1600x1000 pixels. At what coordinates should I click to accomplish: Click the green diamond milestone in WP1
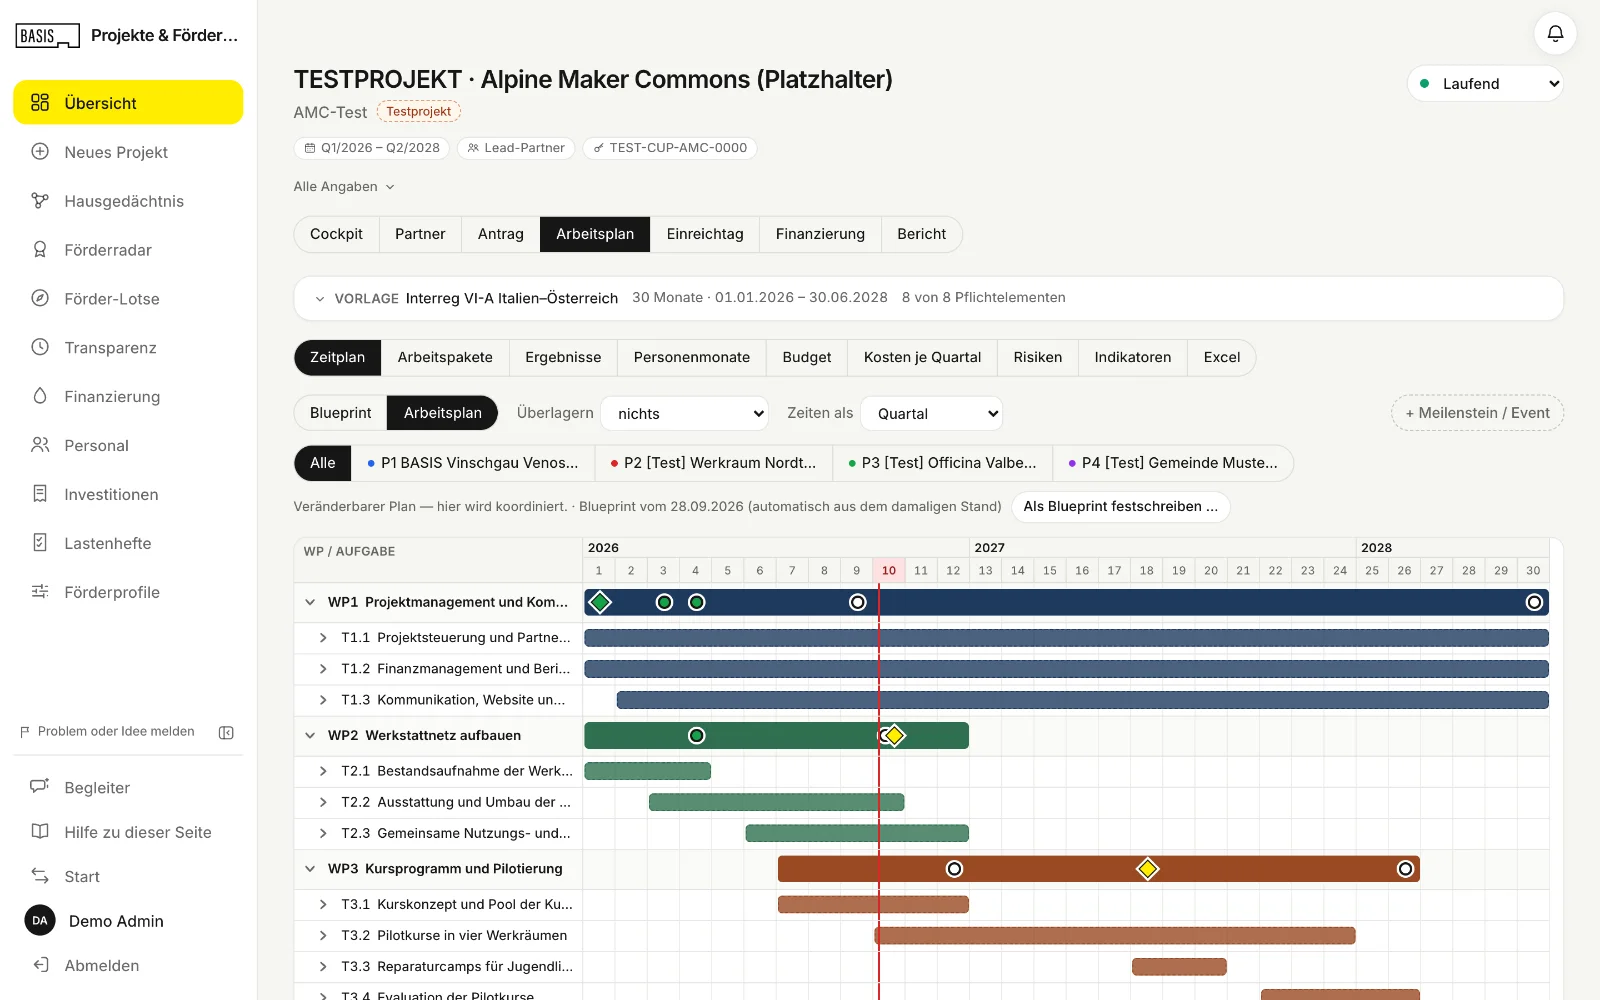[x=600, y=602]
